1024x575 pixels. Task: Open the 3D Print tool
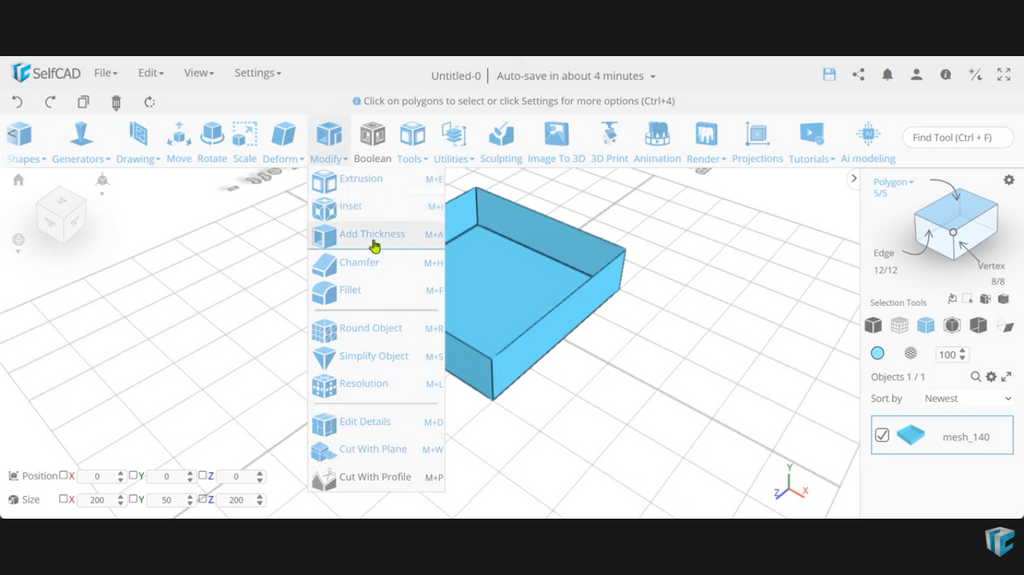609,142
